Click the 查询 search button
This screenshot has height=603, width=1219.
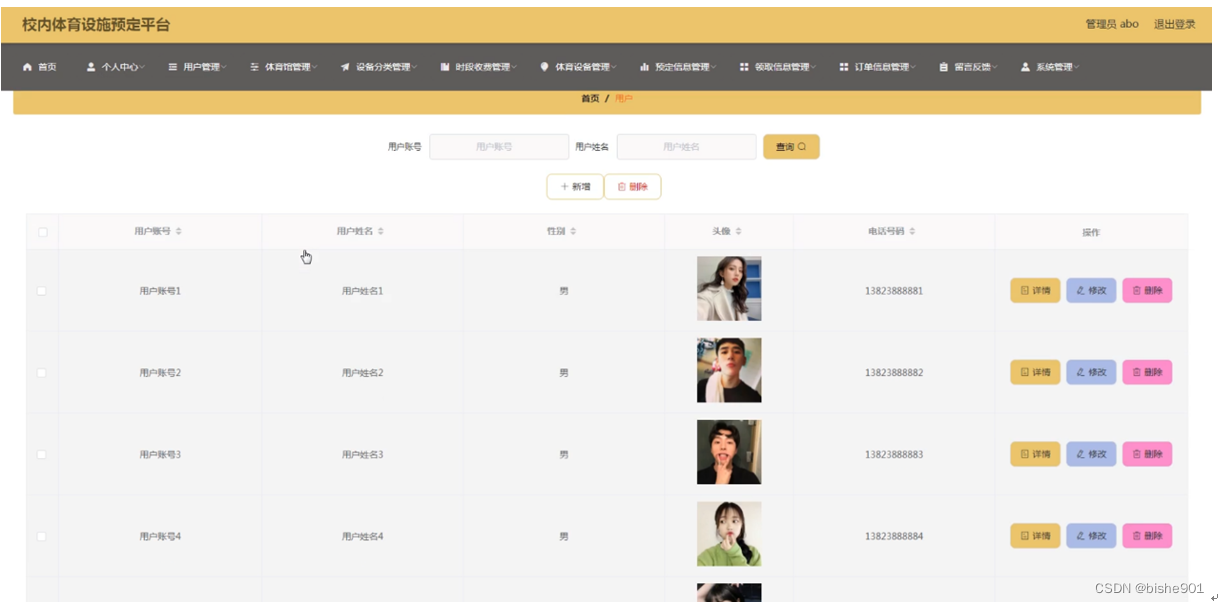coord(791,147)
